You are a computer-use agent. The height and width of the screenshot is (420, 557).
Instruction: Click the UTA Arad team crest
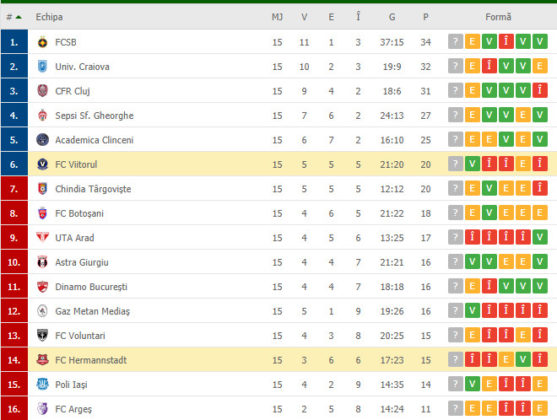point(43,237)
